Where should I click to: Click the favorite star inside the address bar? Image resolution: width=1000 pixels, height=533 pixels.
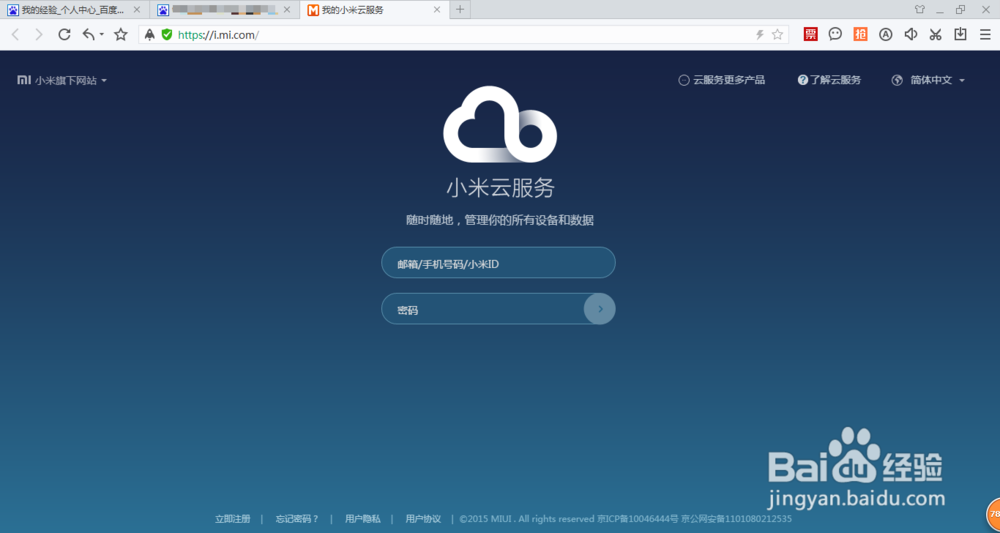coord(777,34)
